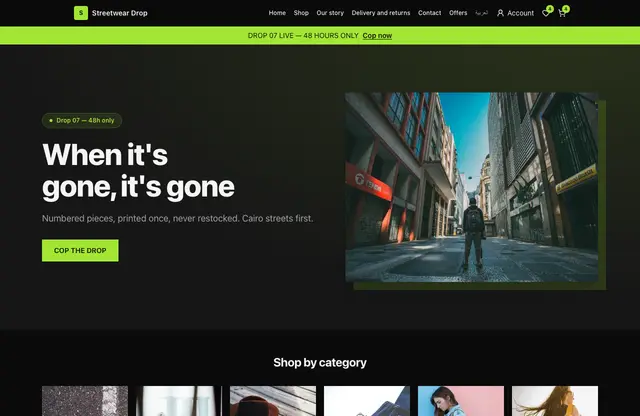Click the green S logo icon
Viewport: 640px width, 416px height.
81,13
